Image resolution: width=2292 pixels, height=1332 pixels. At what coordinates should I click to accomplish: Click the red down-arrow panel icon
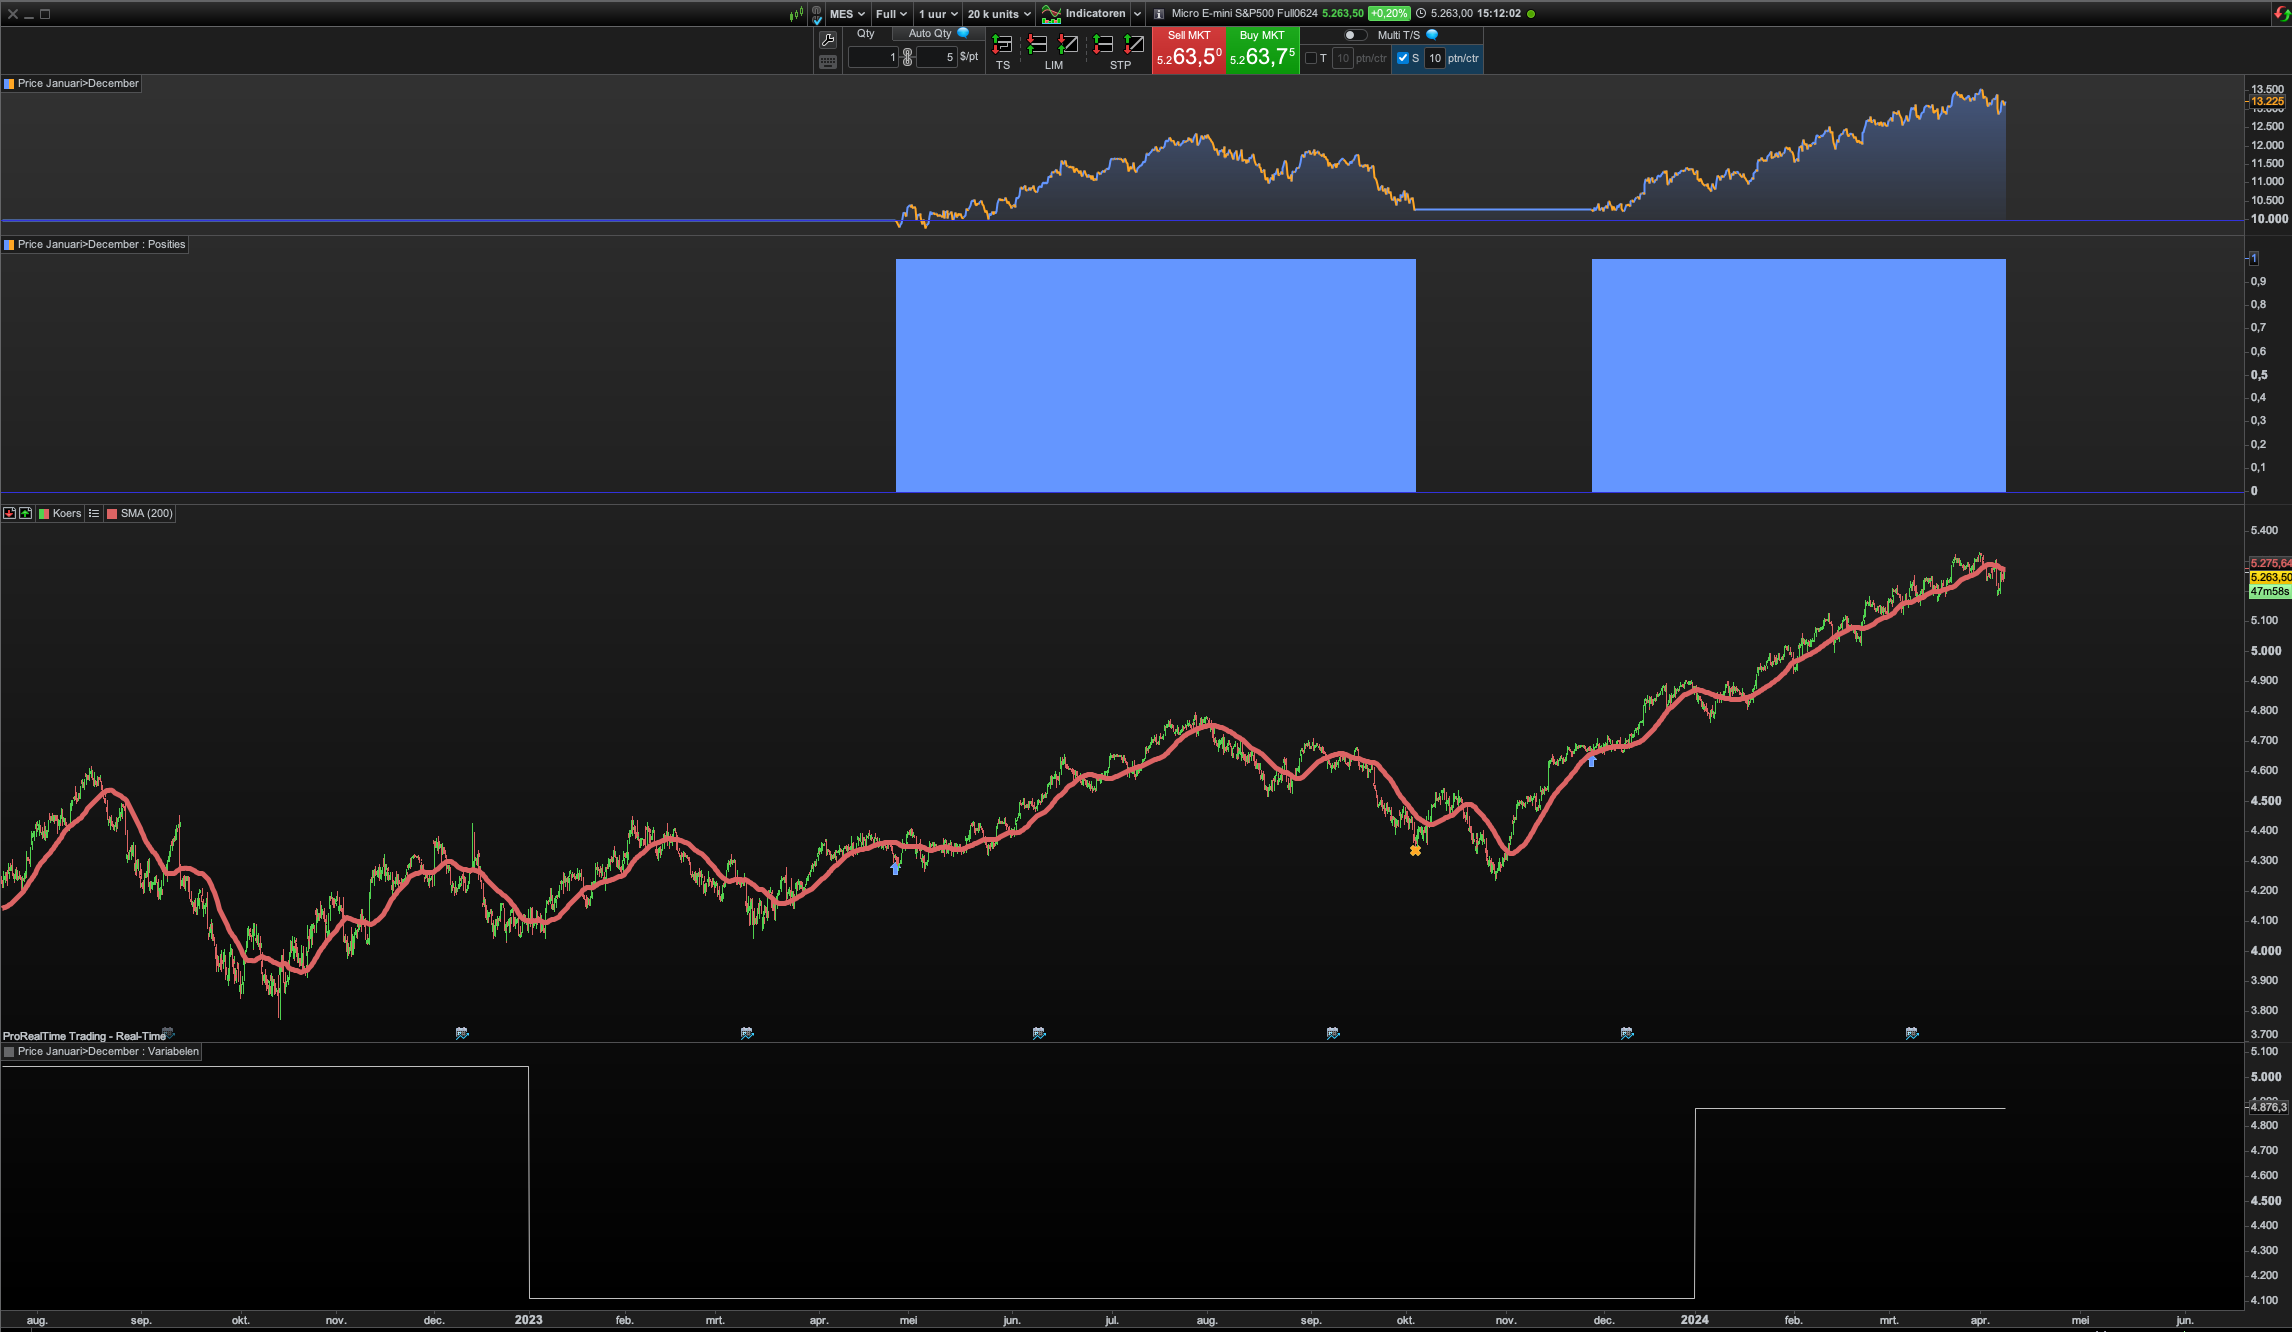point(10,513)
